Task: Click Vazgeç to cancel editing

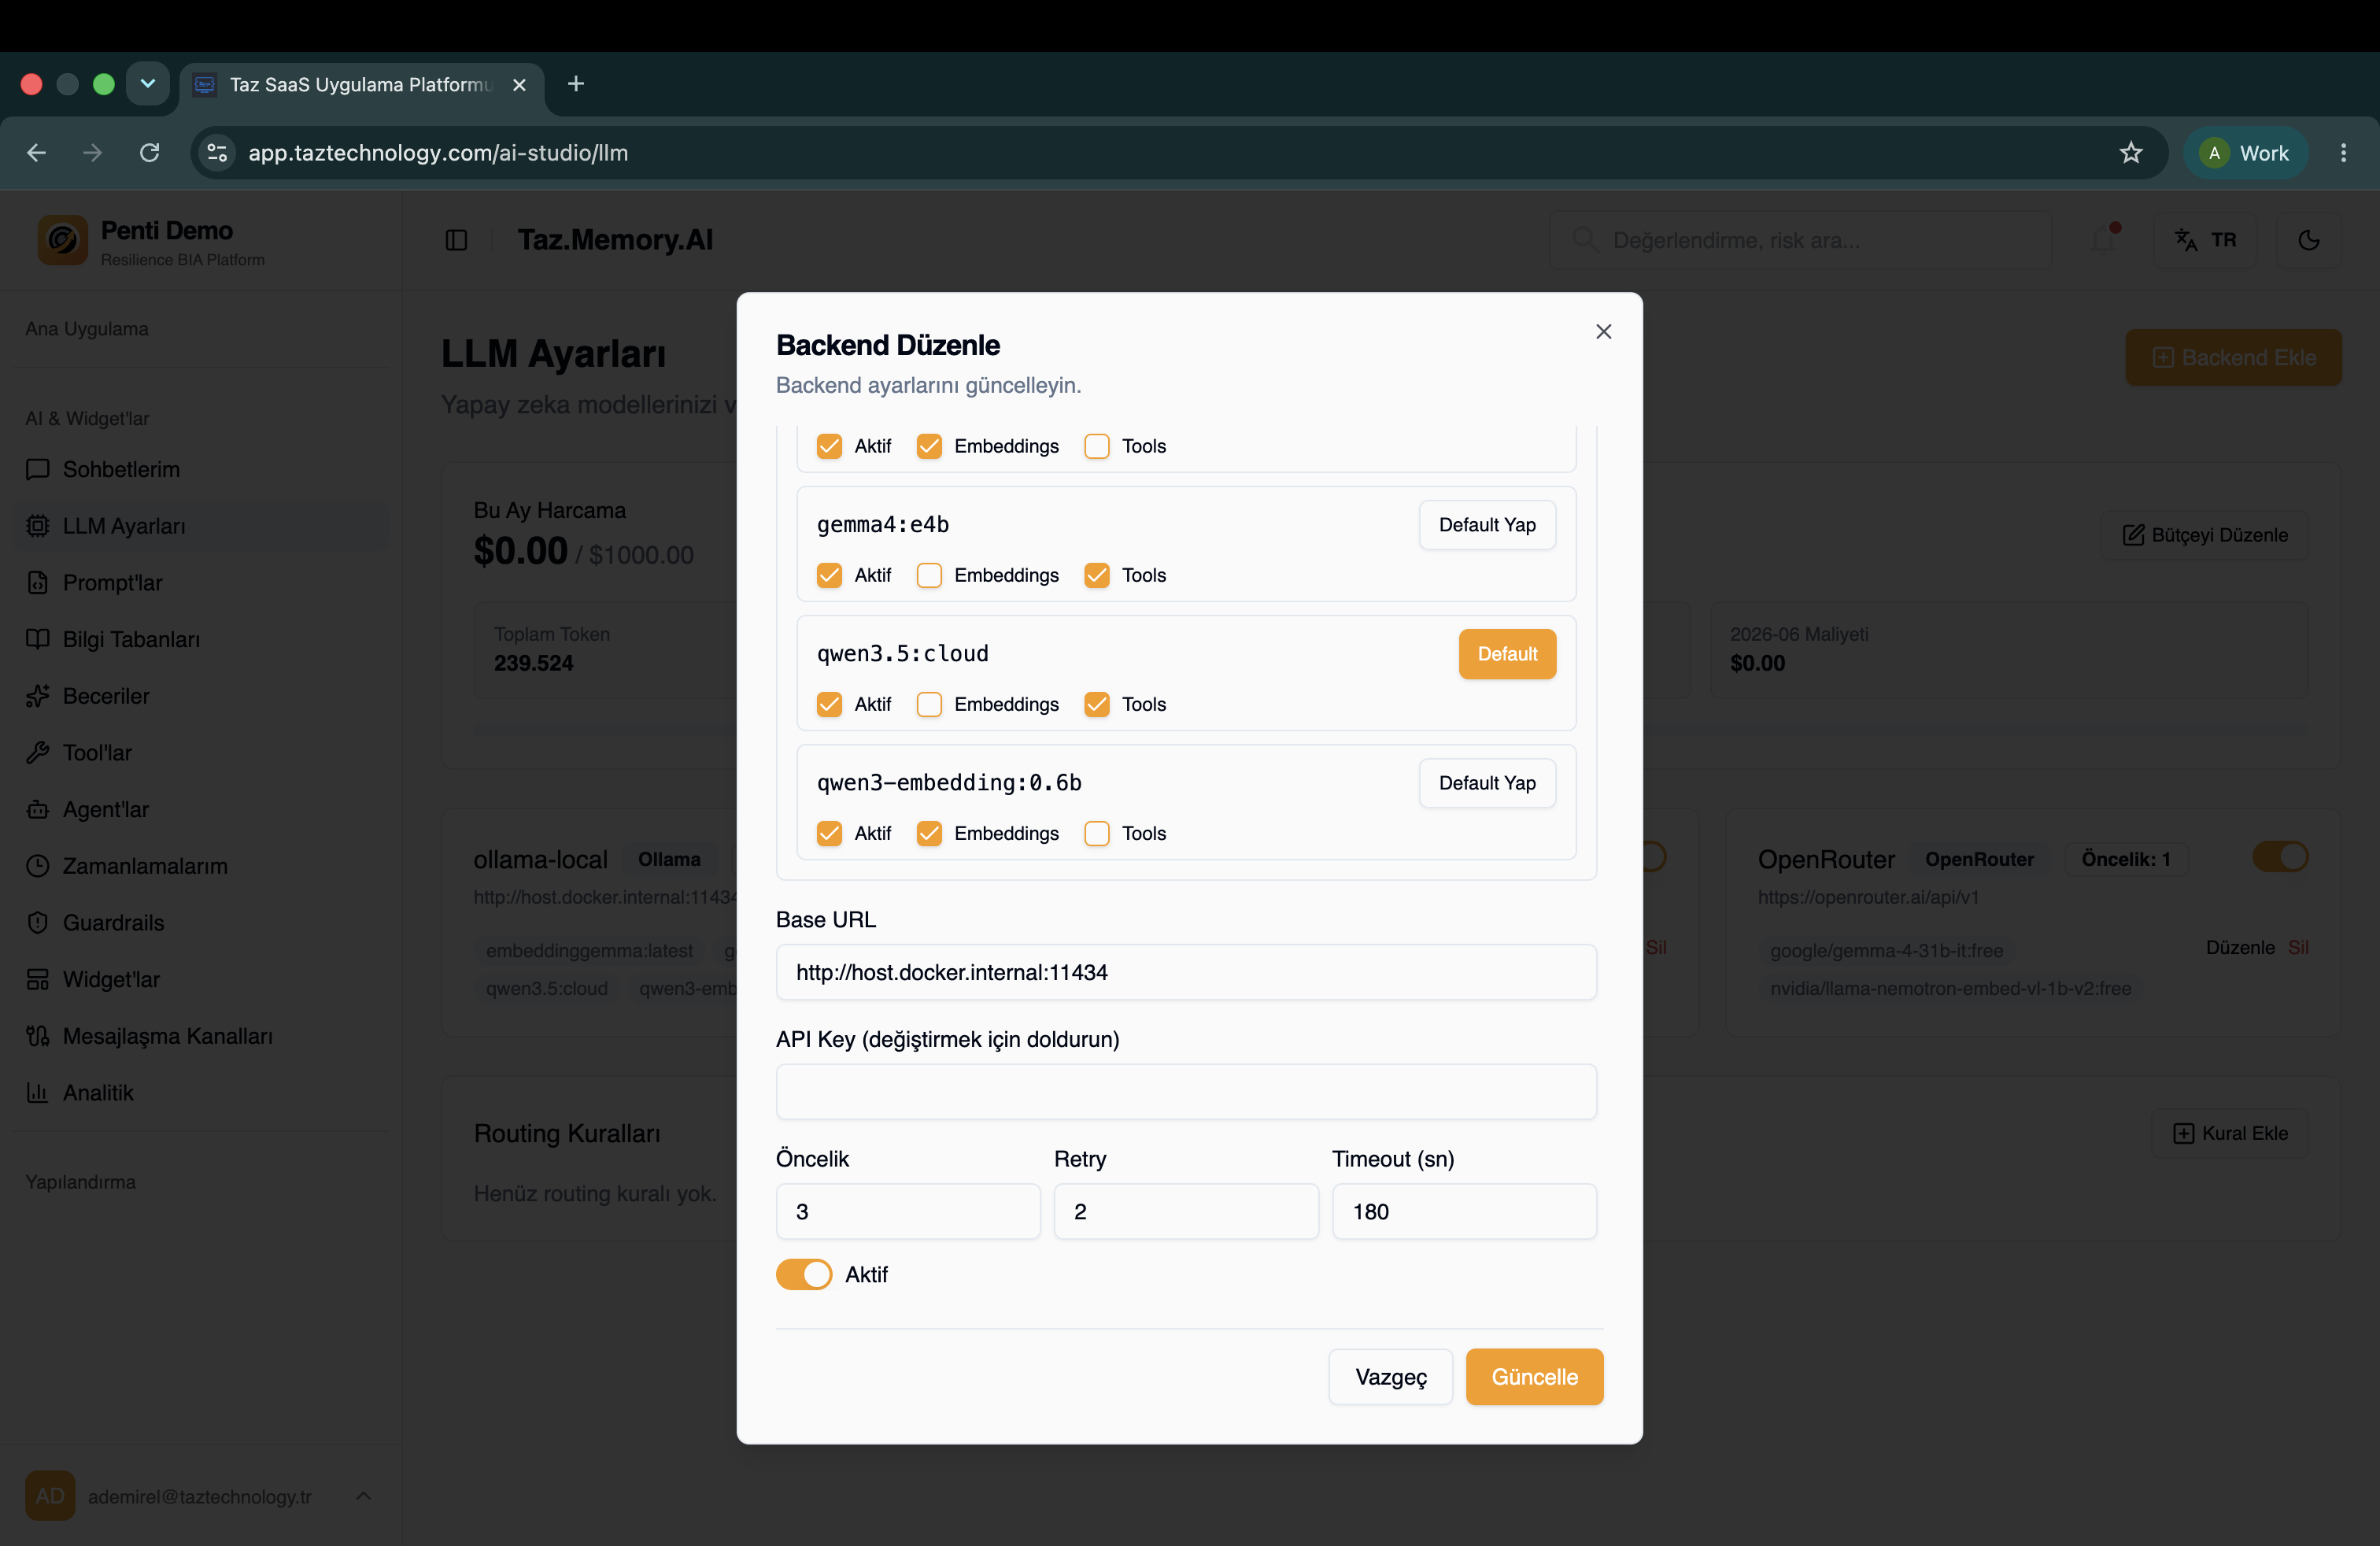Action: pyautogui.click(x=1390, y=1377)
